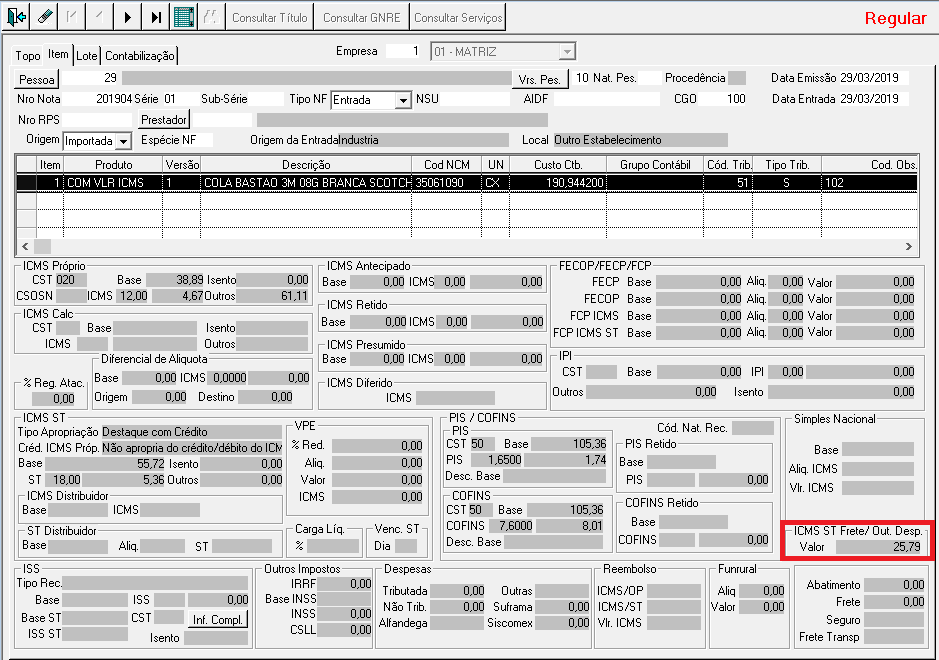Viewport: 939px width, 660px height.
Task: Click ICMS Próprio CST field 020
Action: (71, 280)
